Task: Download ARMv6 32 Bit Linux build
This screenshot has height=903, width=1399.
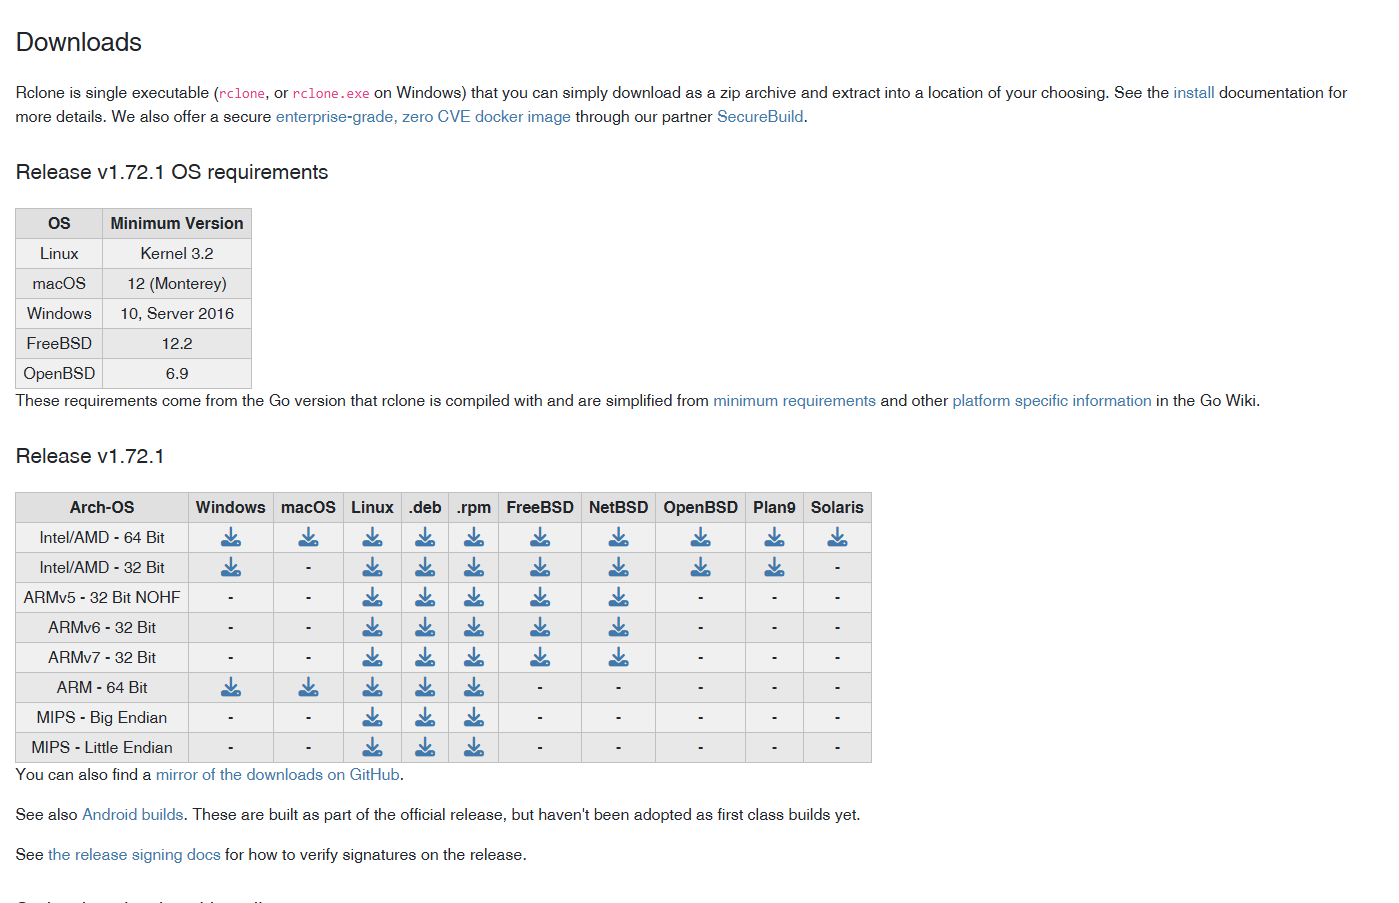Action: pyautogui.click(x=372, y=627)
